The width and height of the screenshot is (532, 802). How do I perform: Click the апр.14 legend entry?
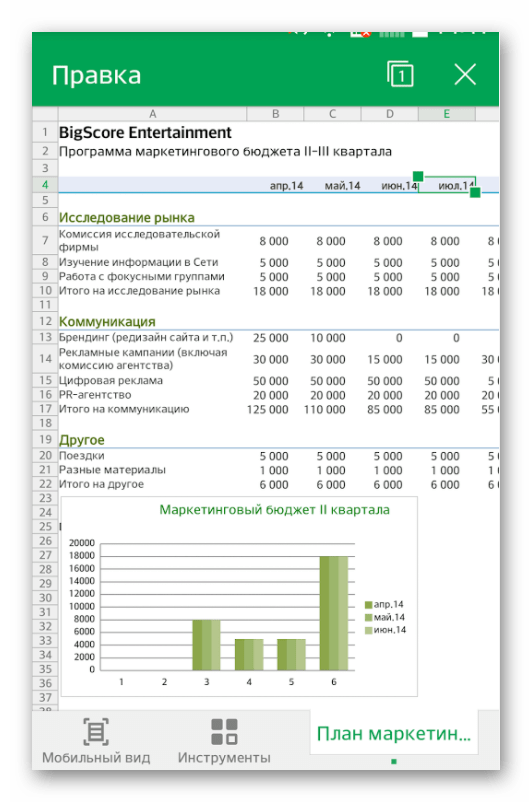tap(384, 604)
